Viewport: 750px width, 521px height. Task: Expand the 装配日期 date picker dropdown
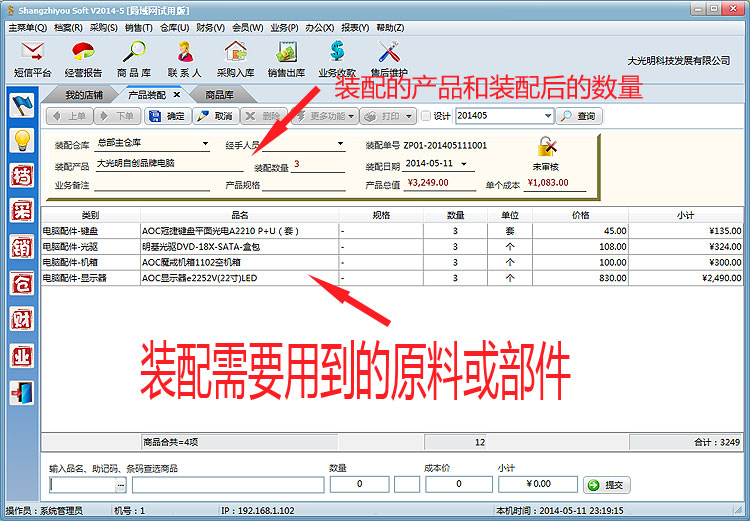(469, 163)
